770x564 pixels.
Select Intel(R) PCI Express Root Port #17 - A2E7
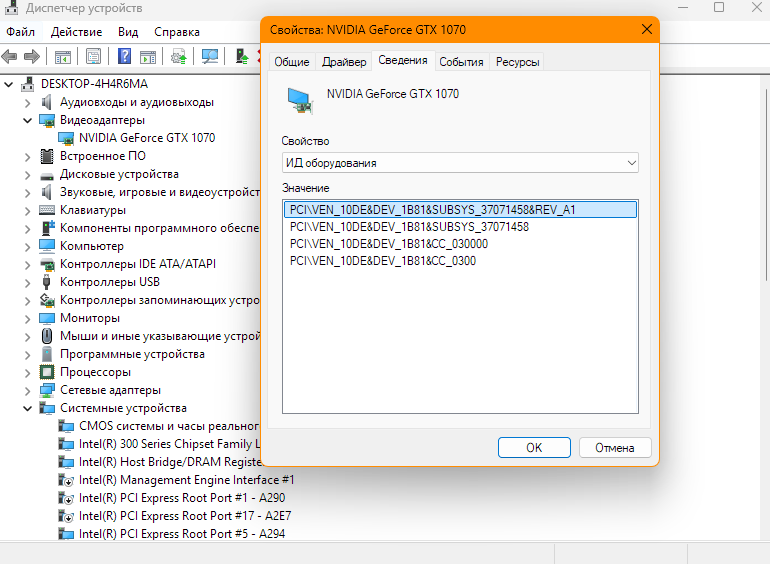pos(185,516)
